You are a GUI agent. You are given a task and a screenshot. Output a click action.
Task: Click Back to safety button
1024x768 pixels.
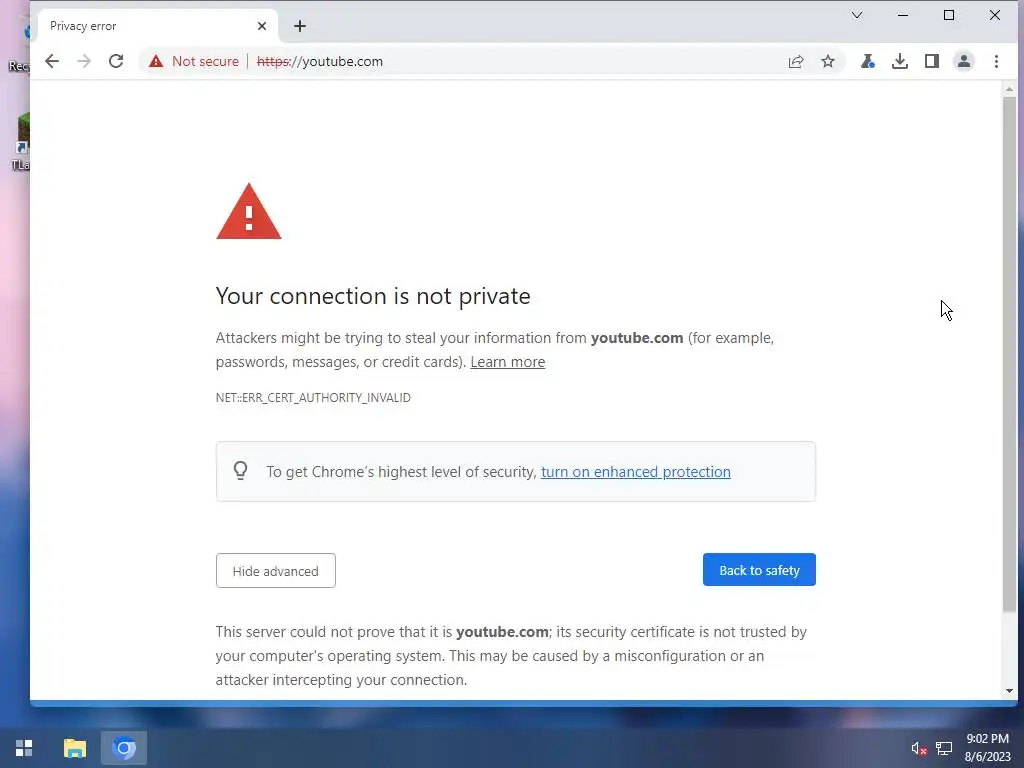759,570
